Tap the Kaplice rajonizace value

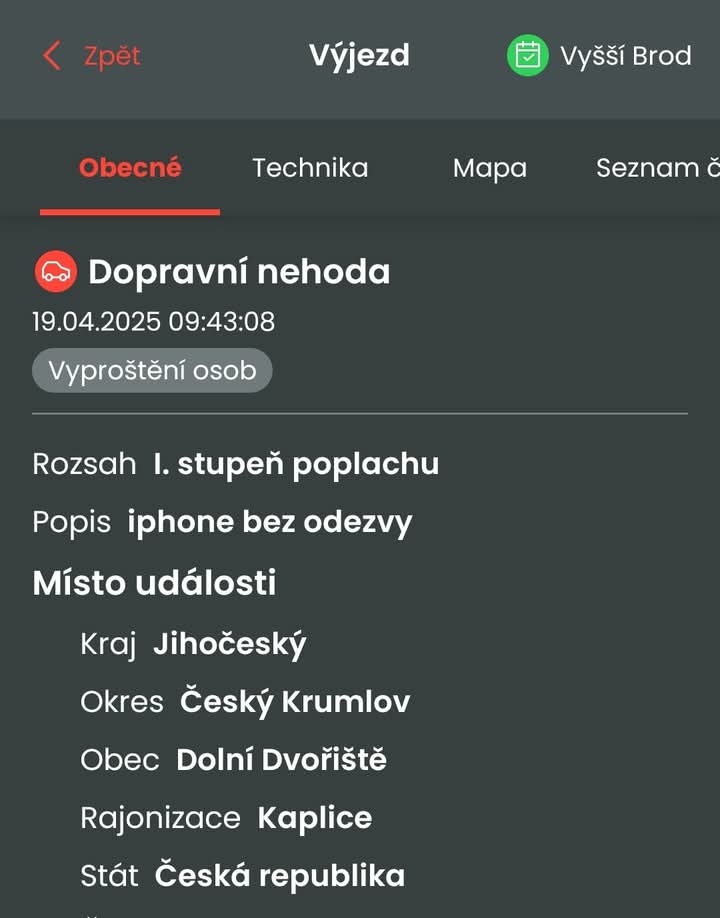coord(315,818)
